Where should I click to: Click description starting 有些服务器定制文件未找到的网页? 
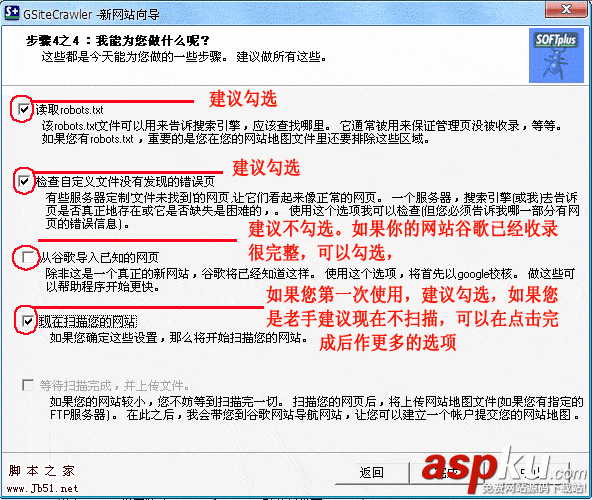pyautogui.click(x=313, y=211)
